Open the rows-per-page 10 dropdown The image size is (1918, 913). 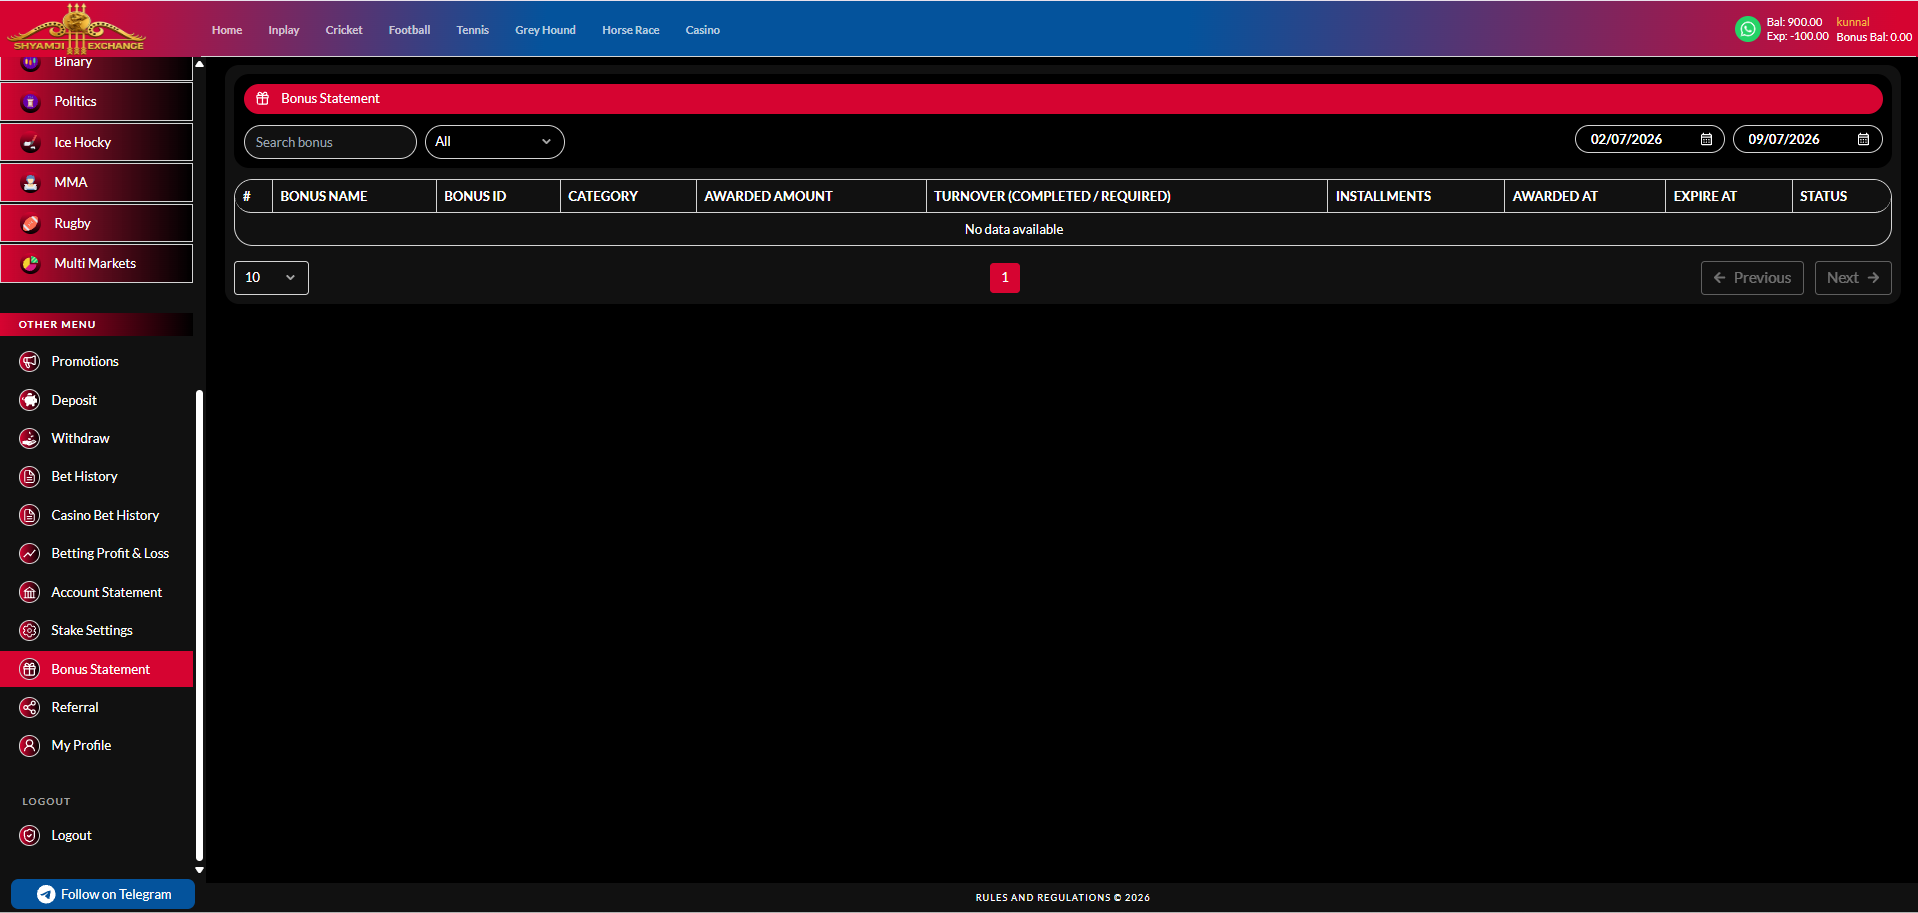[271, 278]
